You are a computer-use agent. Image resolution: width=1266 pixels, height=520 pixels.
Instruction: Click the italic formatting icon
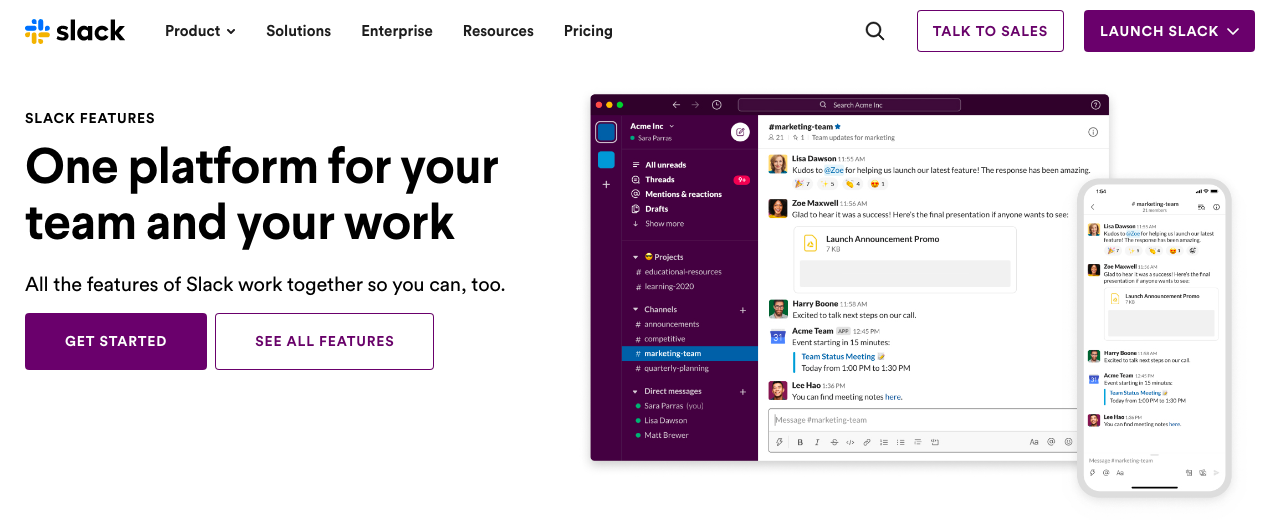(x=817, y=442)
